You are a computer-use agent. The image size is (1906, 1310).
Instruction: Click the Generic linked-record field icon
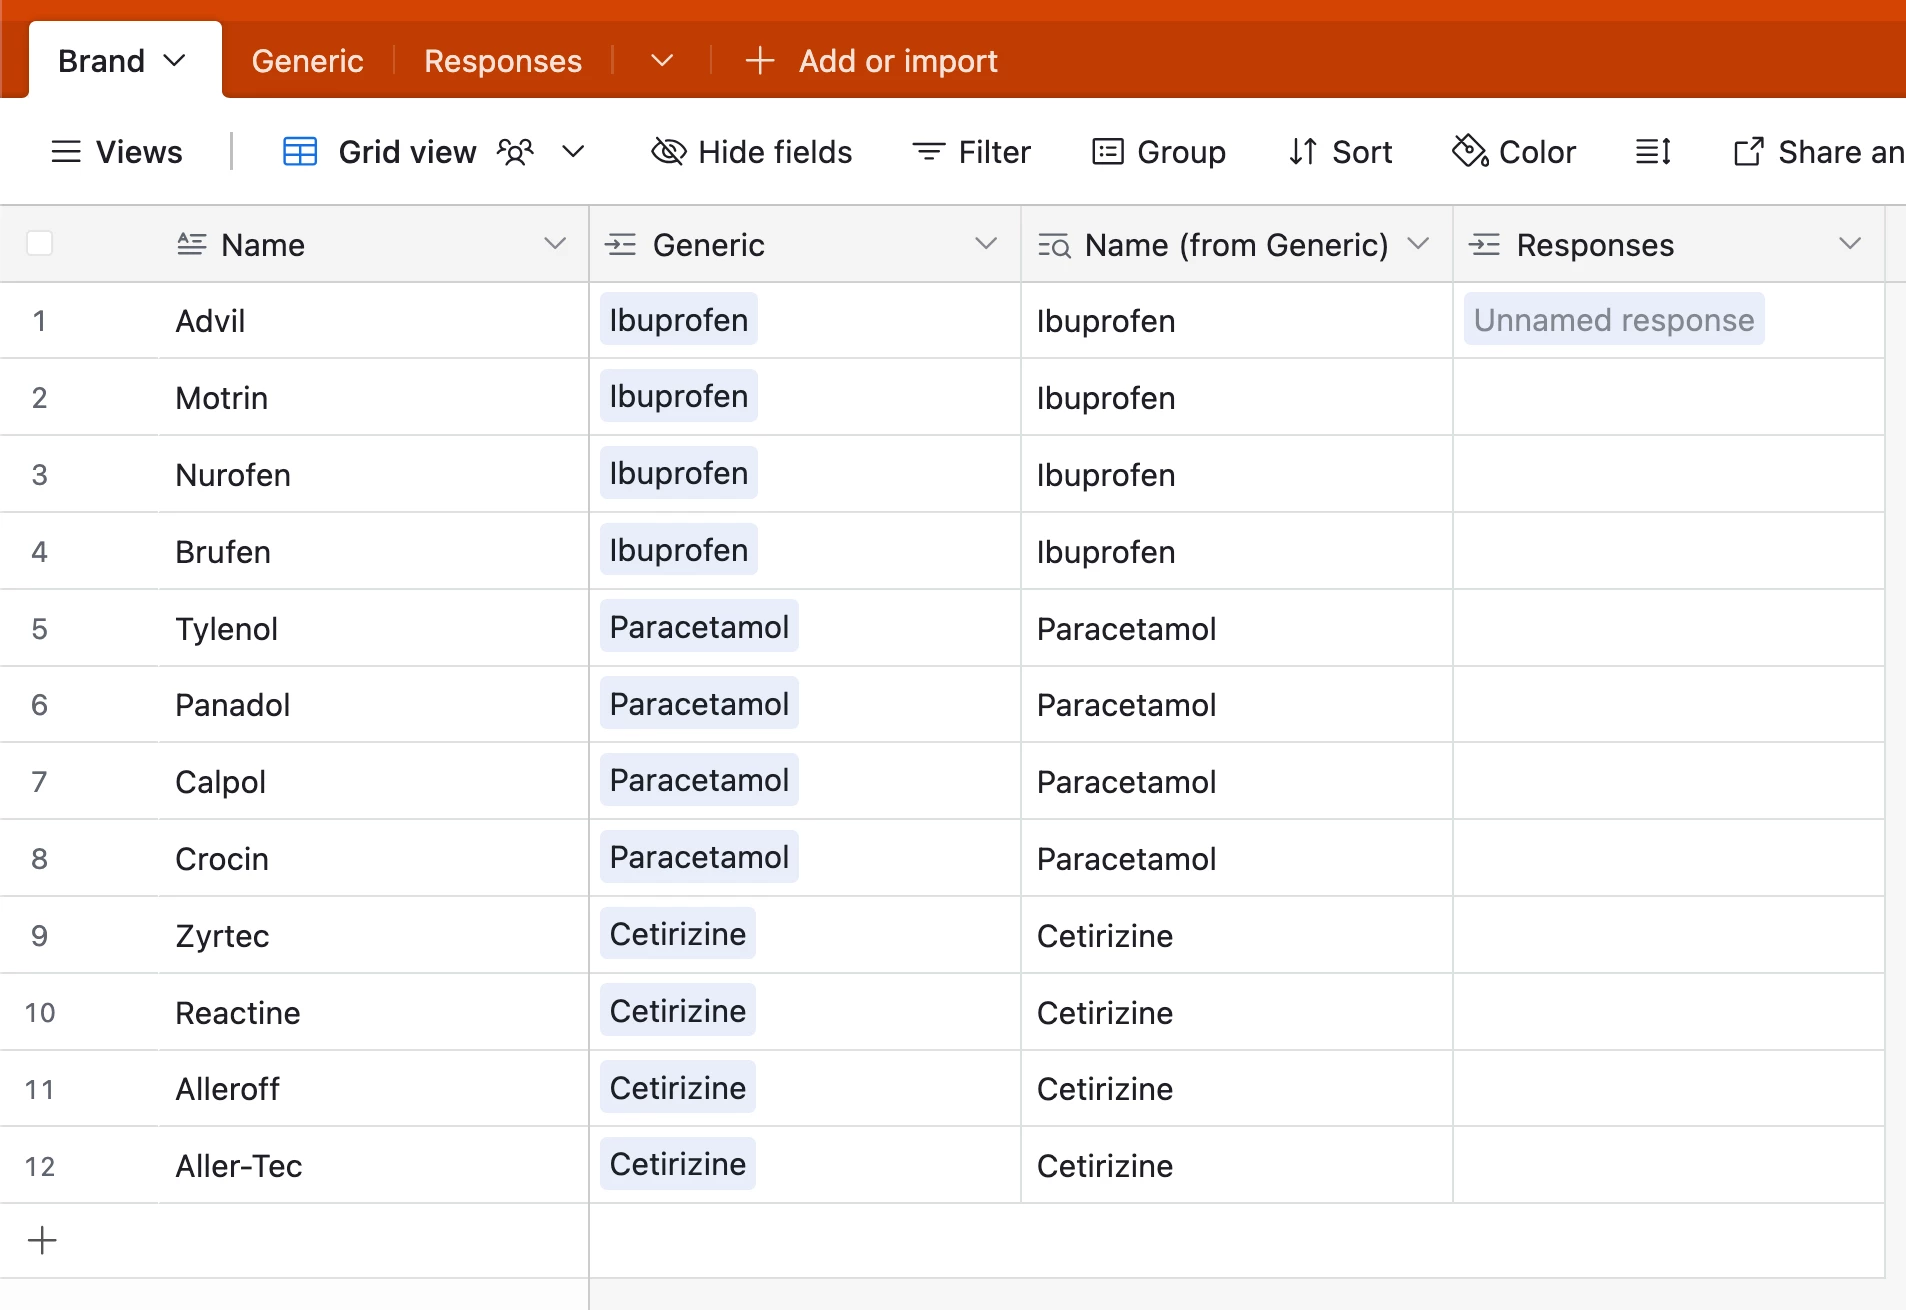621,244
